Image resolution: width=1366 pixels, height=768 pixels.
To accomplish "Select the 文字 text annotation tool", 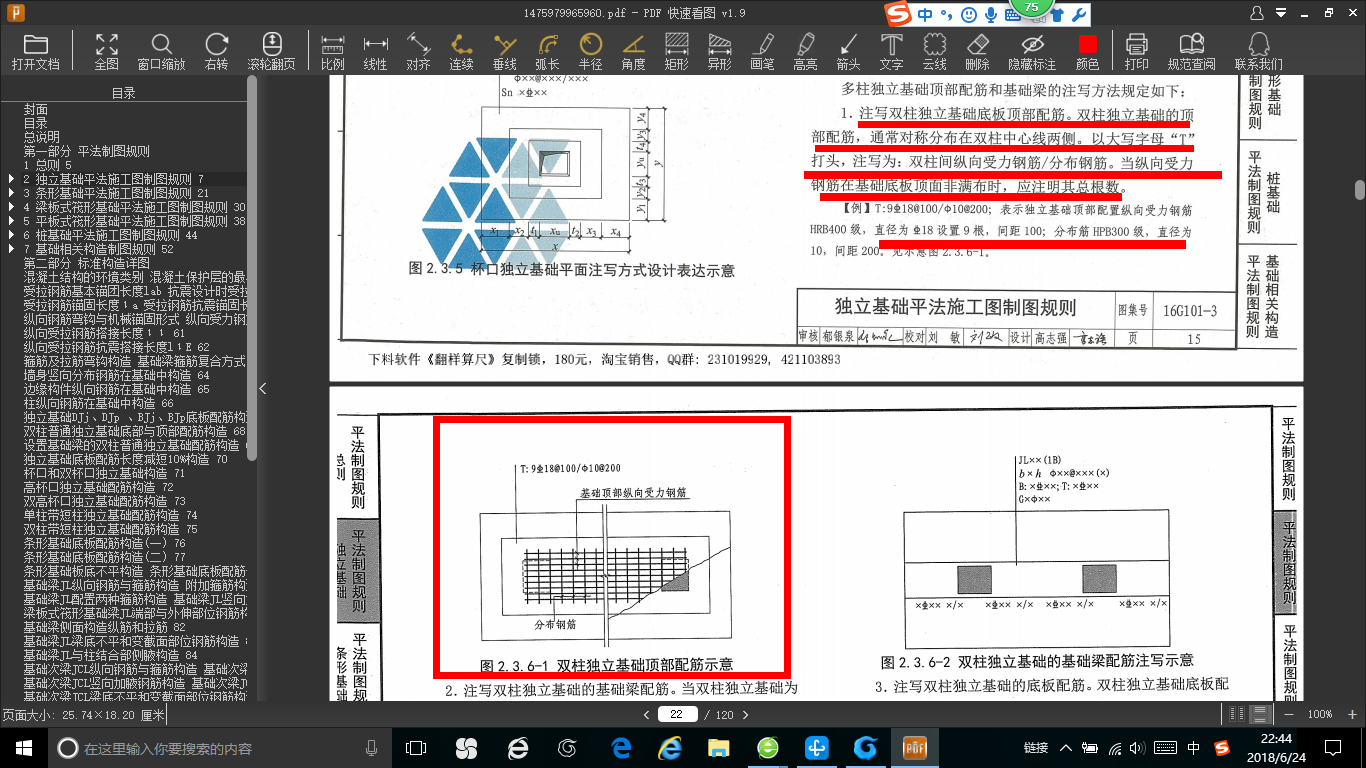I will (891, 51).
